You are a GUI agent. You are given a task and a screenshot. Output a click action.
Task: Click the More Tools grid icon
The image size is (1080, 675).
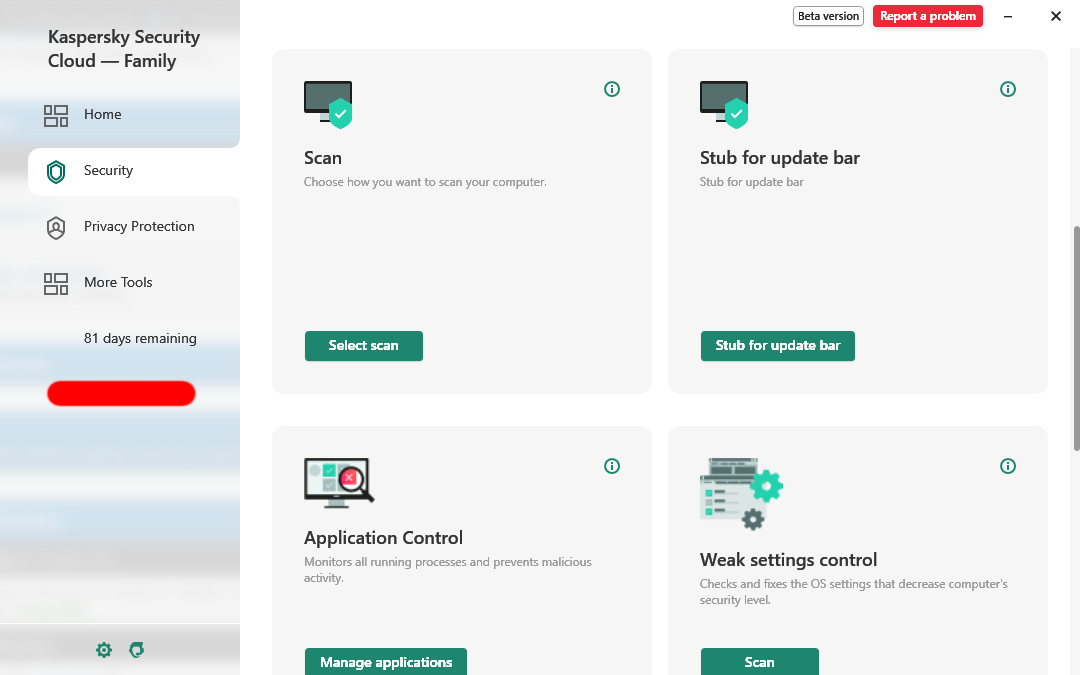[56, 283]
